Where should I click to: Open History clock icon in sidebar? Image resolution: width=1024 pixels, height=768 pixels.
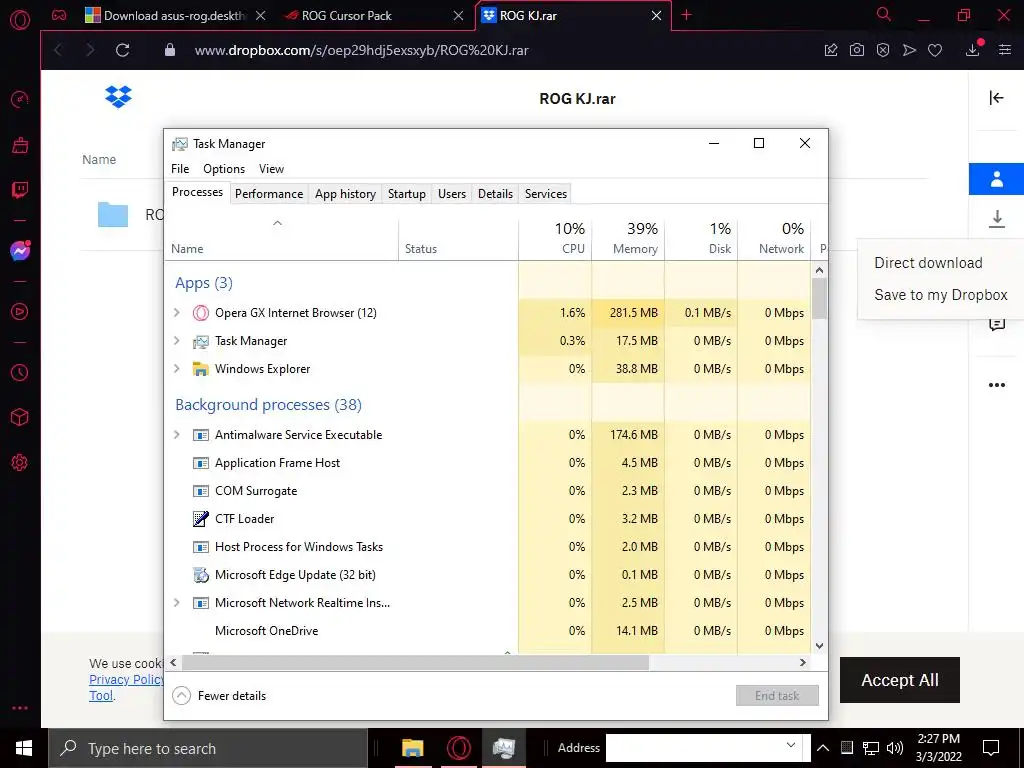[20, 372]
